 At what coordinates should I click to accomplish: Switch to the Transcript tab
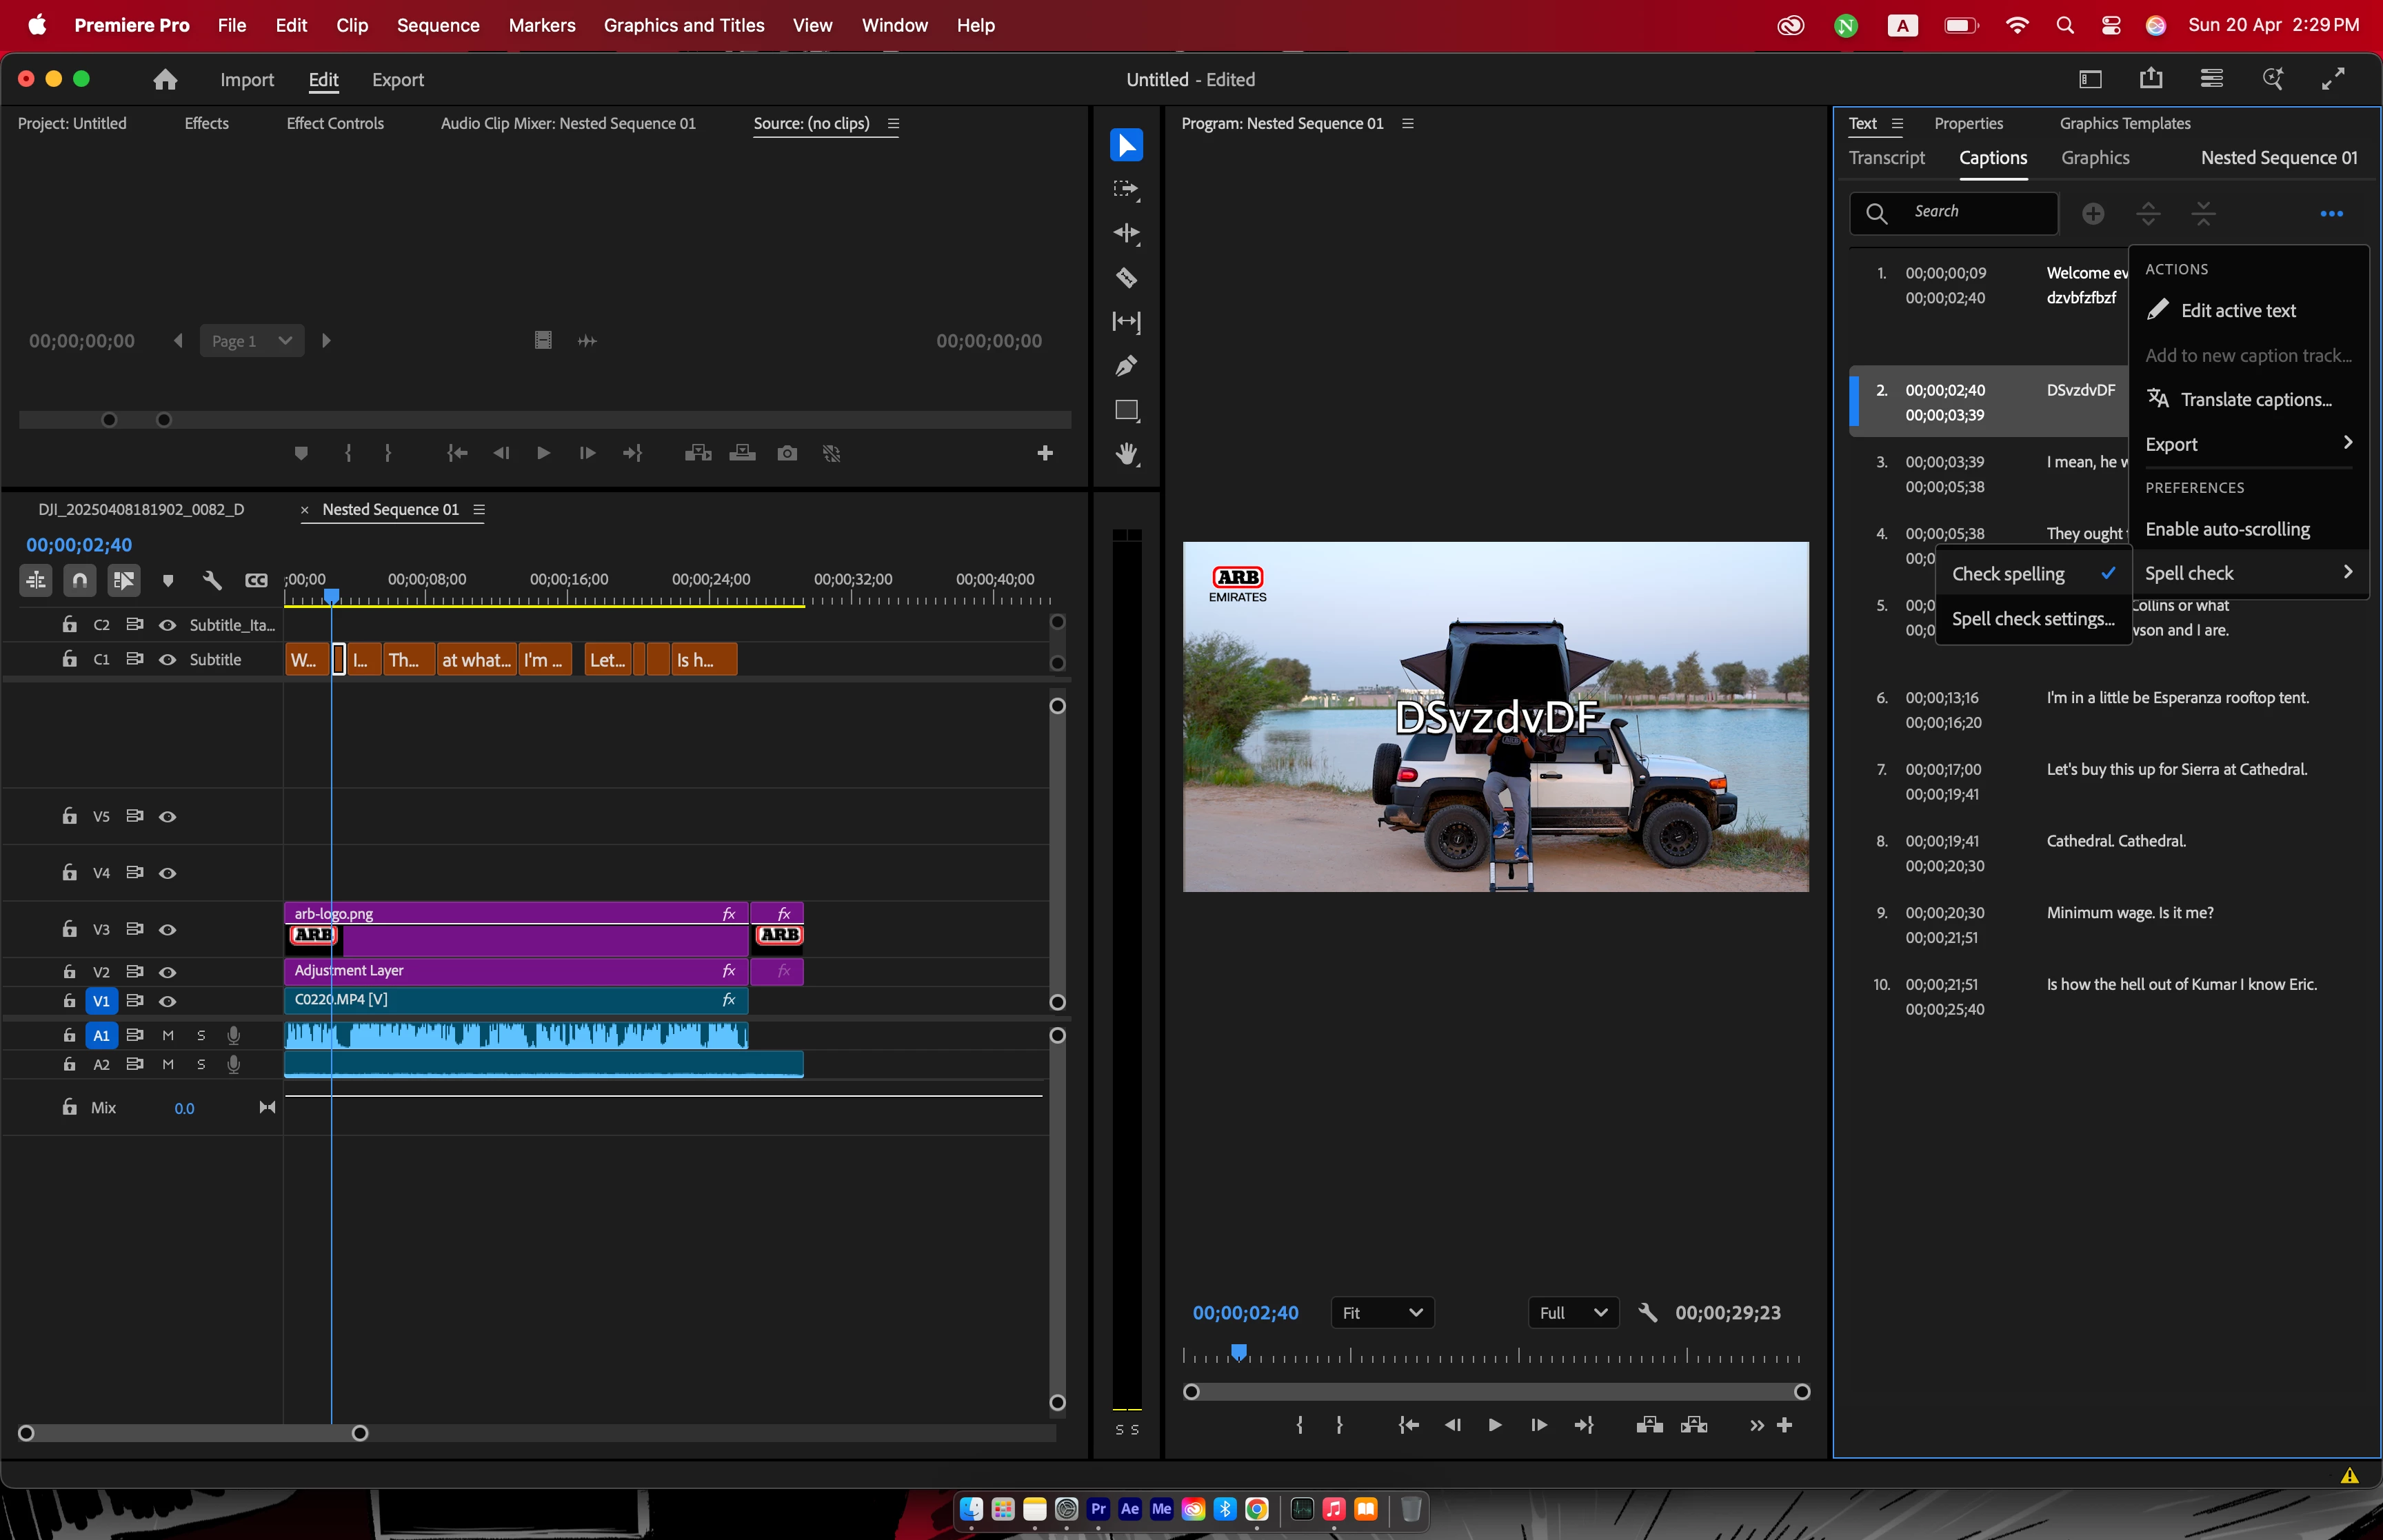(1886, 158)
